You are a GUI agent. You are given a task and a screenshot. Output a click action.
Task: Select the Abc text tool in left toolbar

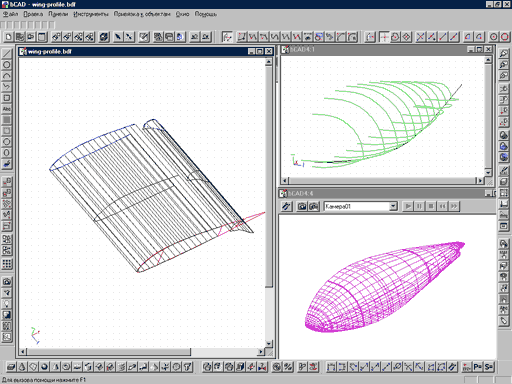[7, 109]
